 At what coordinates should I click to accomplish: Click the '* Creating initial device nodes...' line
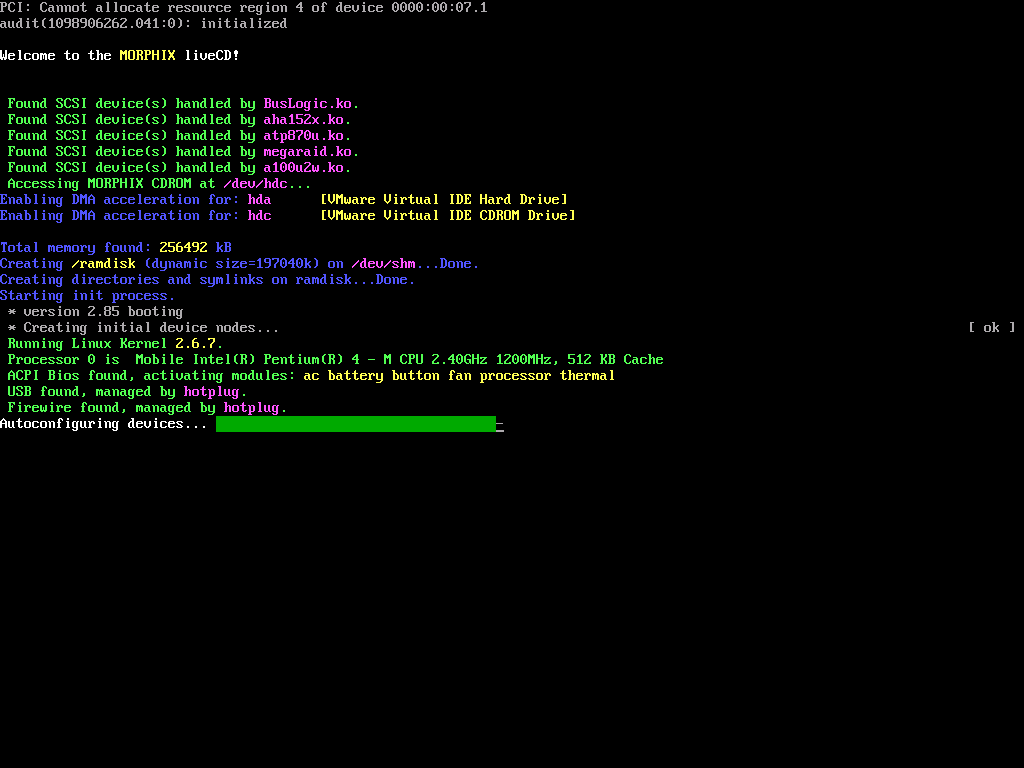143,328
